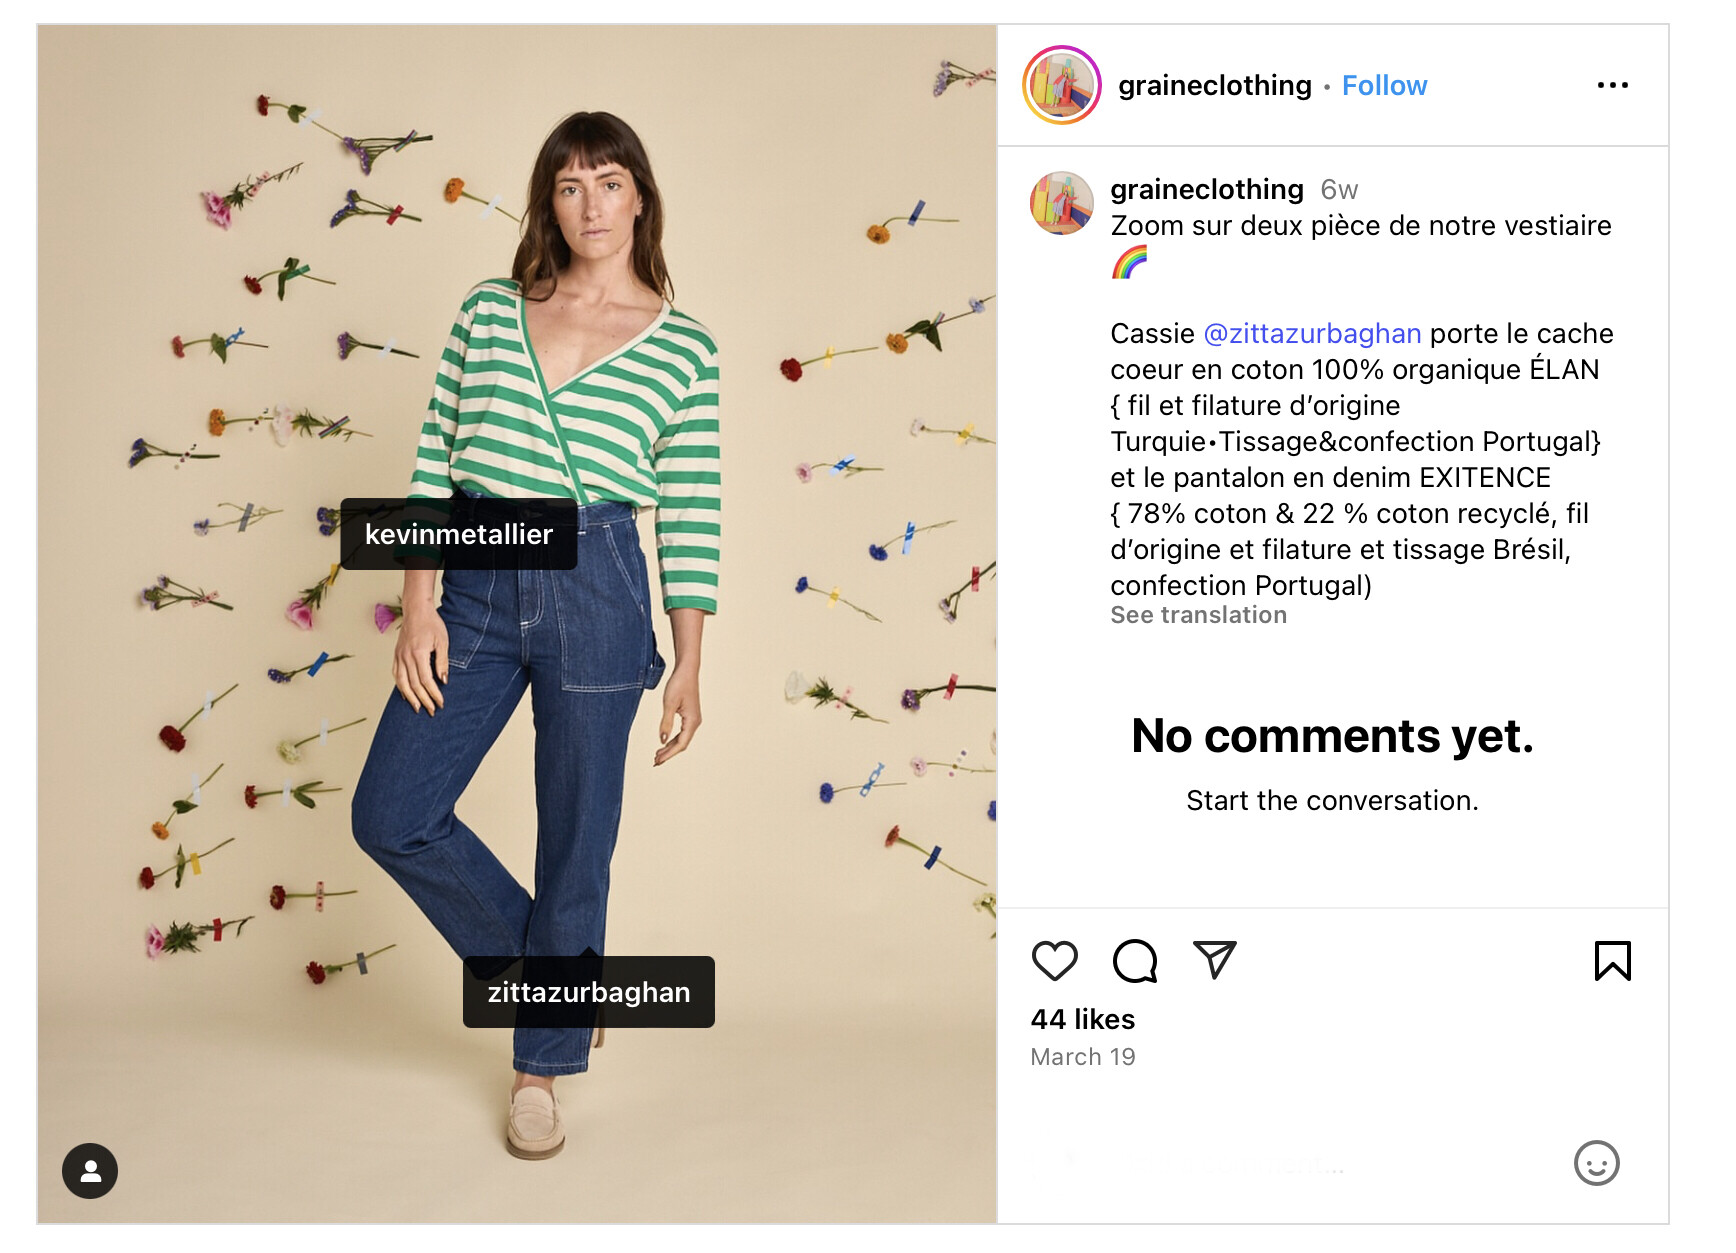Share post with paper plane icon

pyautogui.click(x=1214, y=961)
